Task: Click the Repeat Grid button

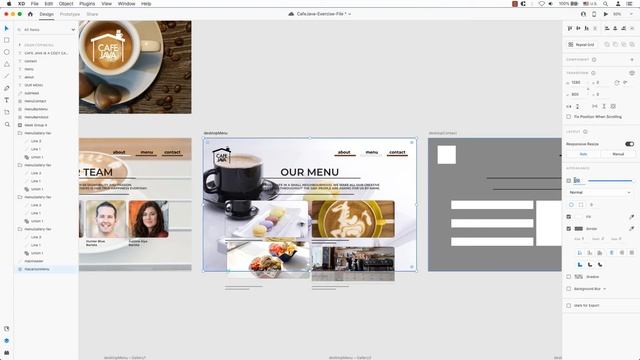Action: click(x=581, y=44)
